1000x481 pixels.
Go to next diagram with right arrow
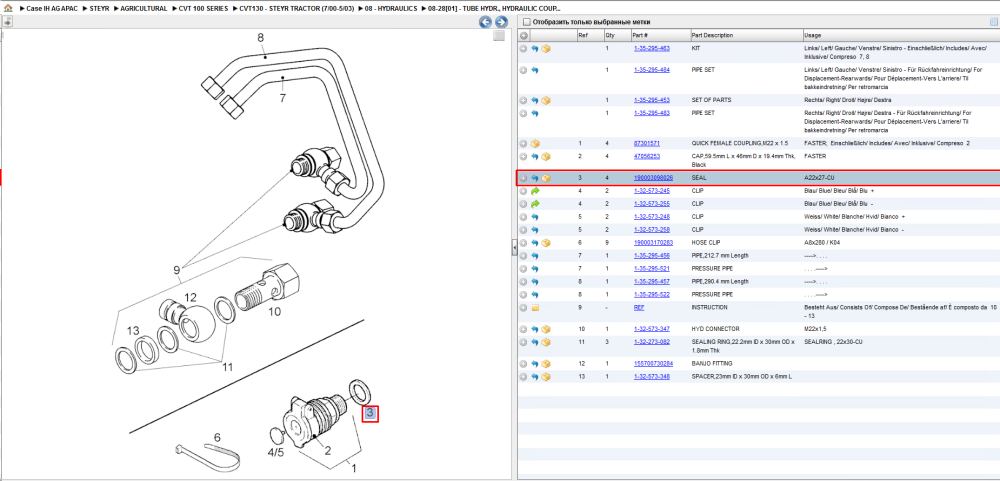(x=501, y=22)
